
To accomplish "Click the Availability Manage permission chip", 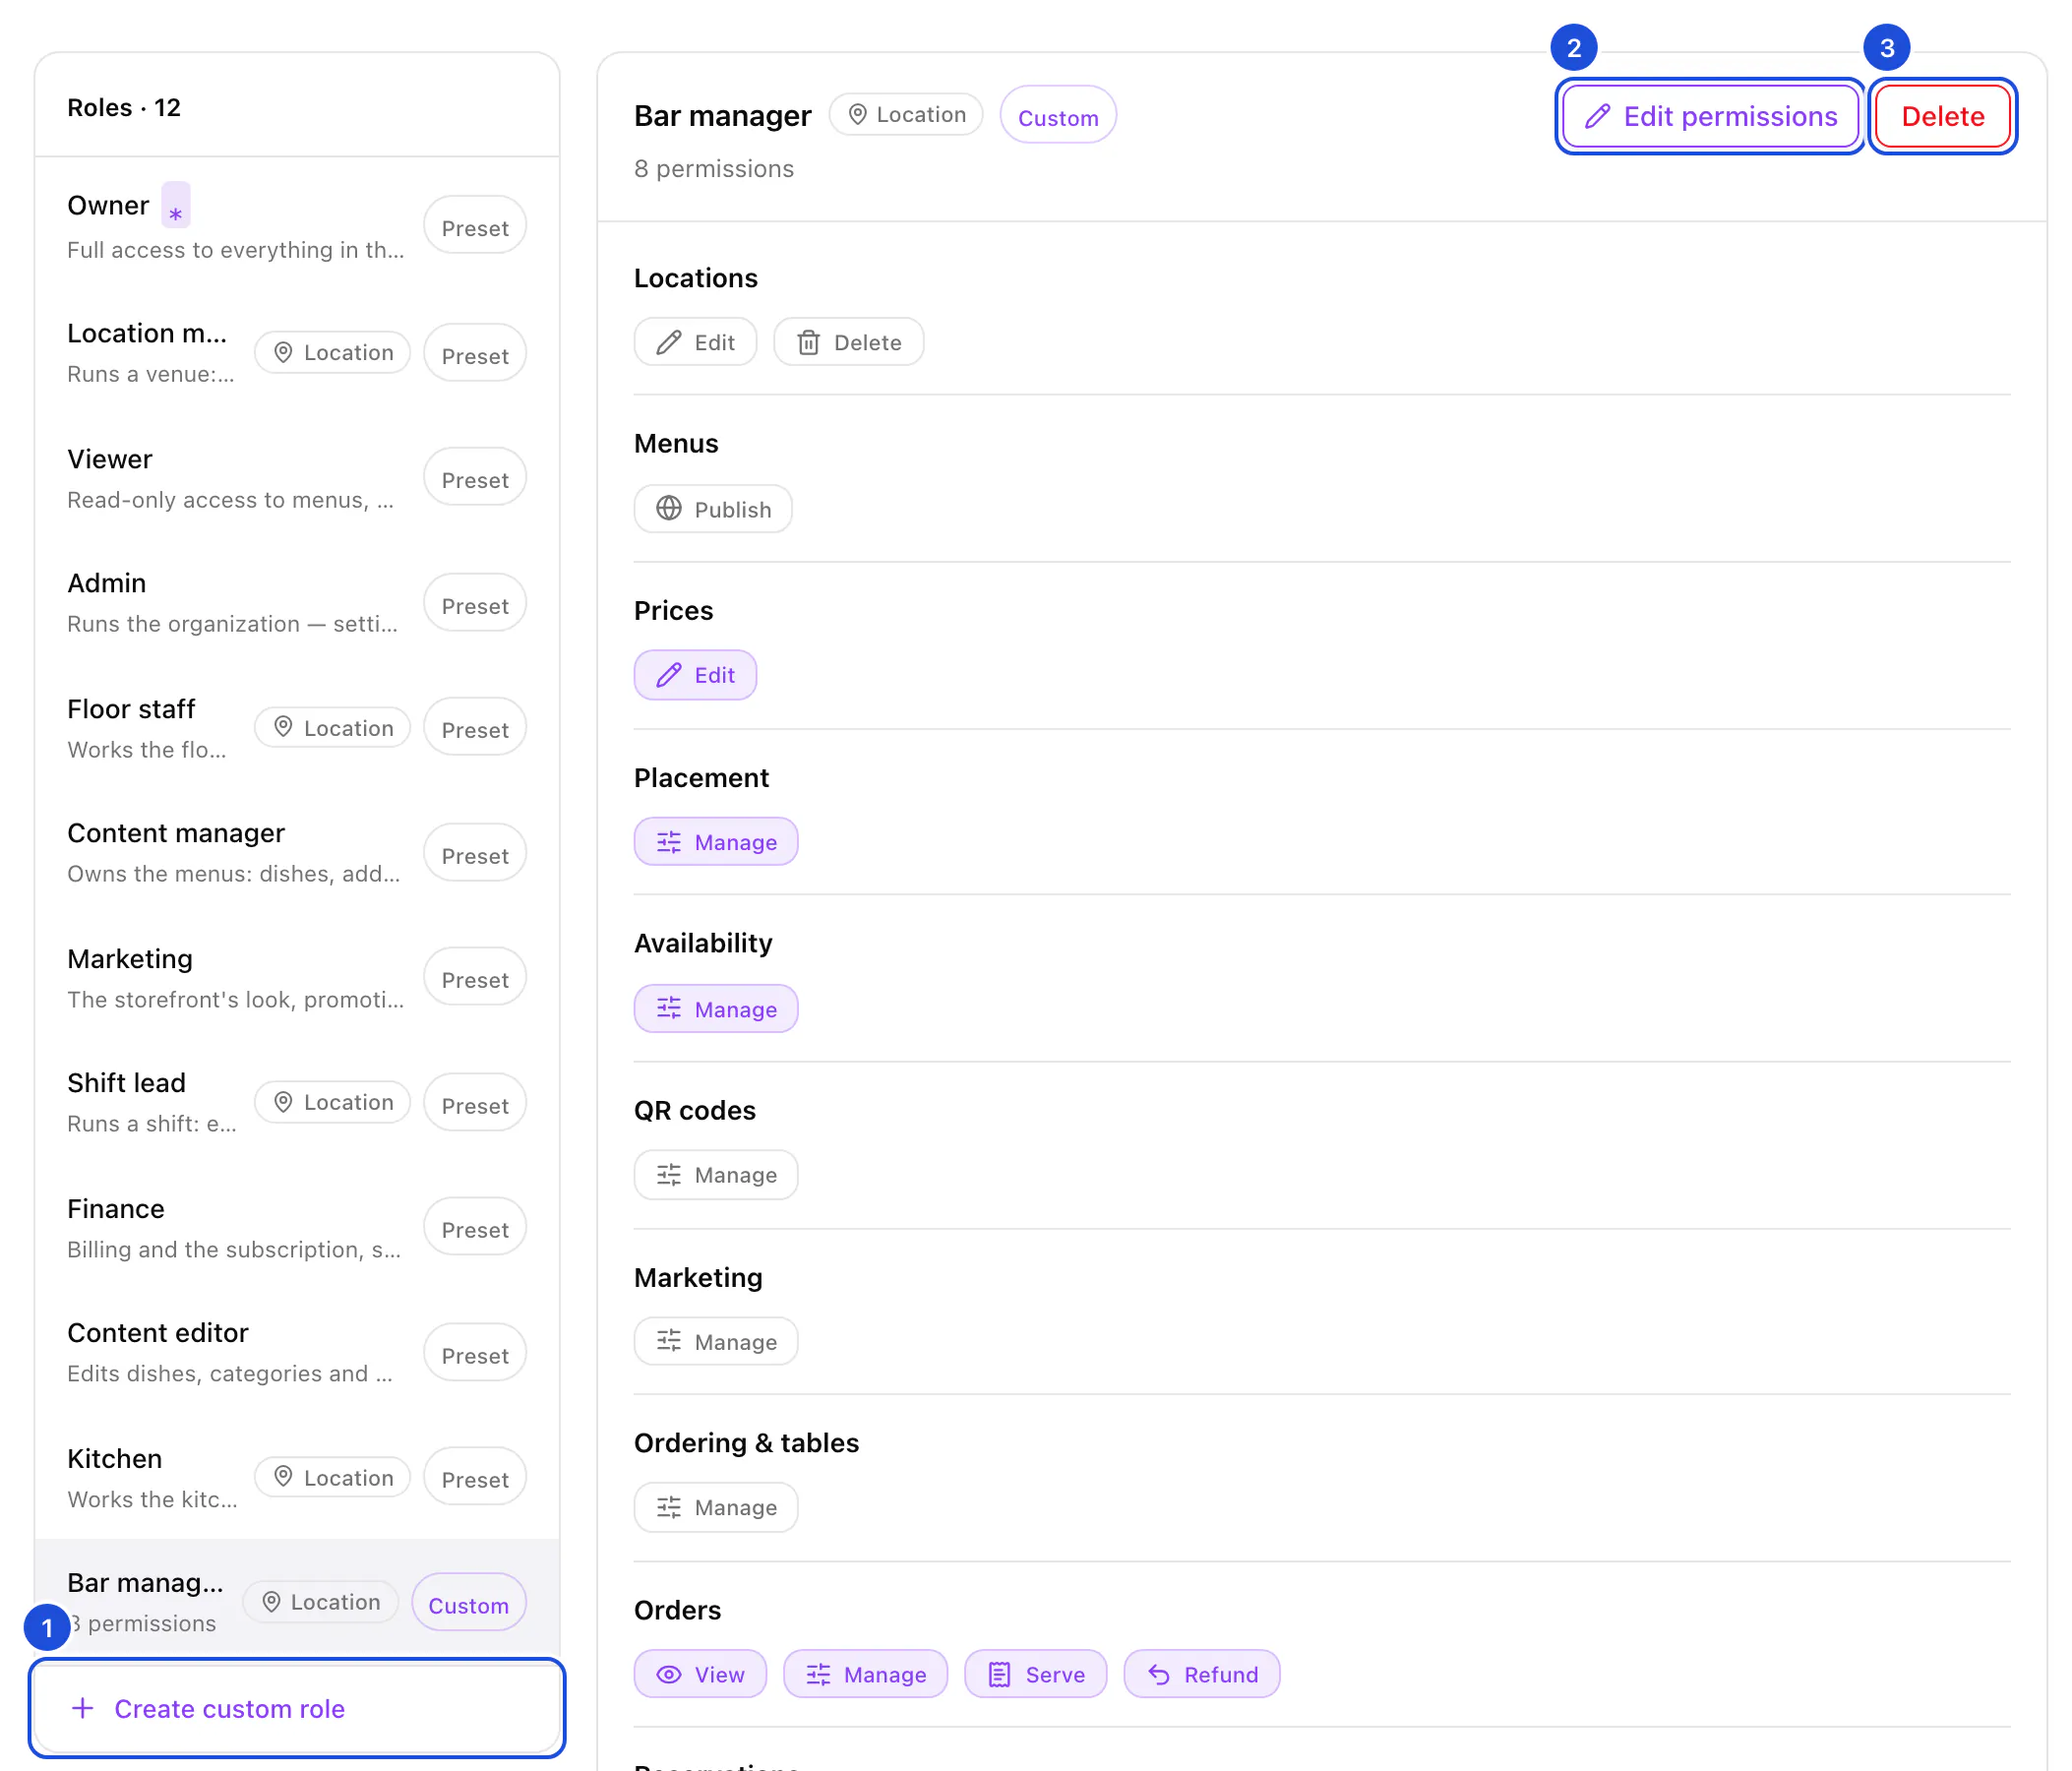I will click(x=716, y=1009).
